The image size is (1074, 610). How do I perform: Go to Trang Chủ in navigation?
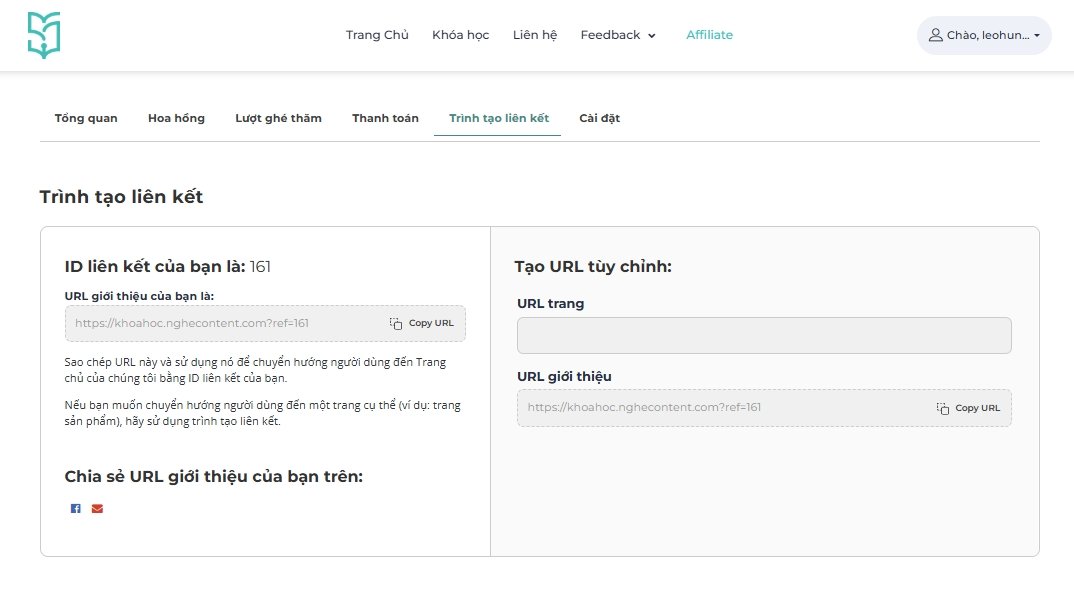(x=377, y=35)
